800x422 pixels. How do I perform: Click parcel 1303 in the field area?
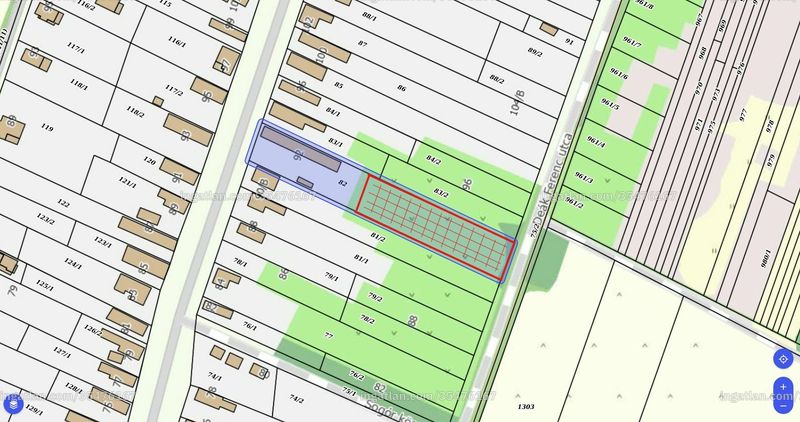click(x=526, y=406)
